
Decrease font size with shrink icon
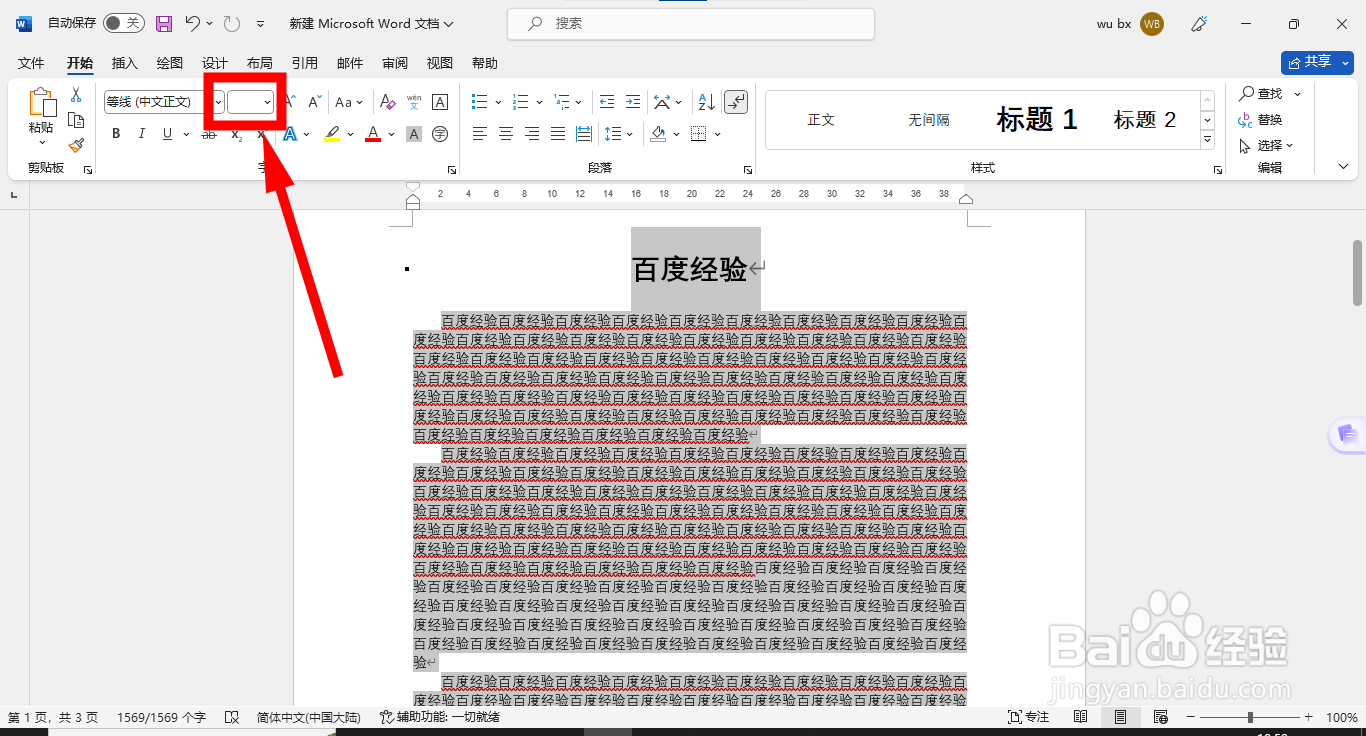pyautogui.click(x=314, y=102)
